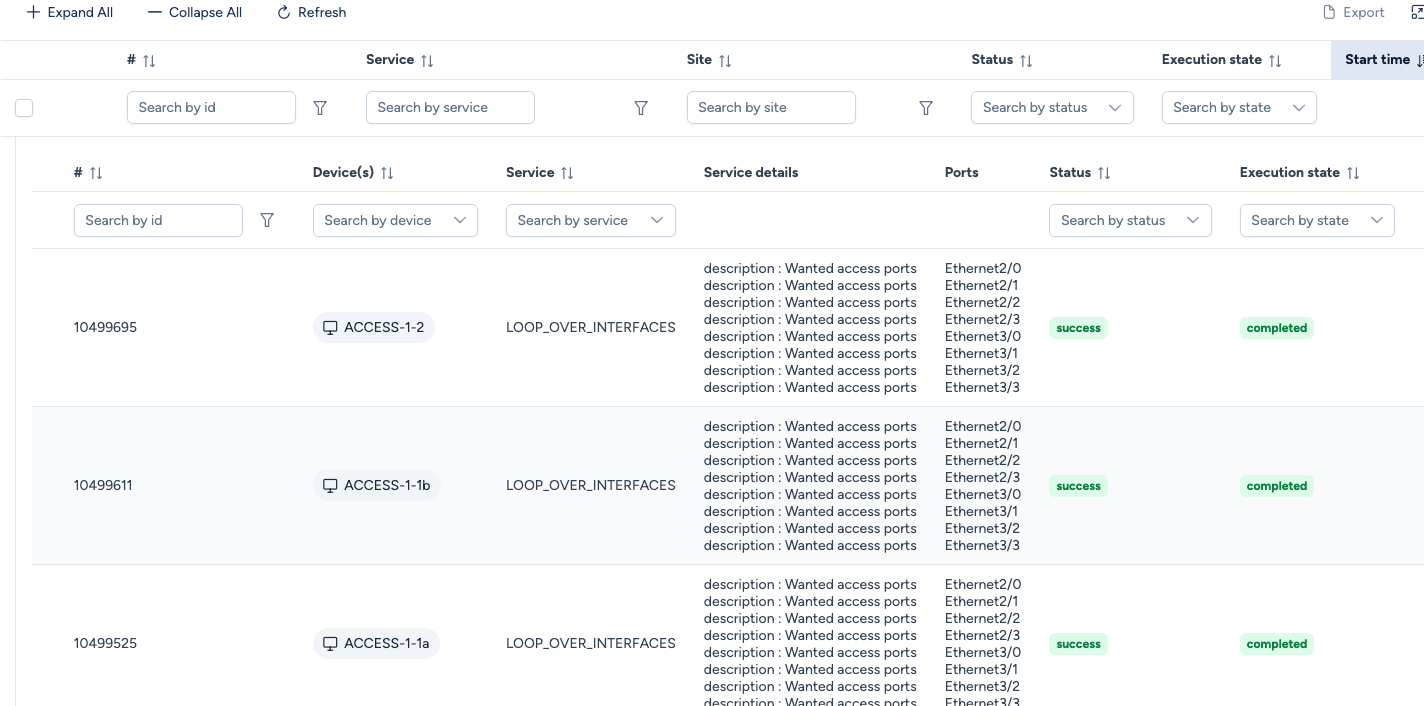The height and width of the screenshot is (706, 1424).
Task: Click the Expand All button
Action: tap(69, 12)
